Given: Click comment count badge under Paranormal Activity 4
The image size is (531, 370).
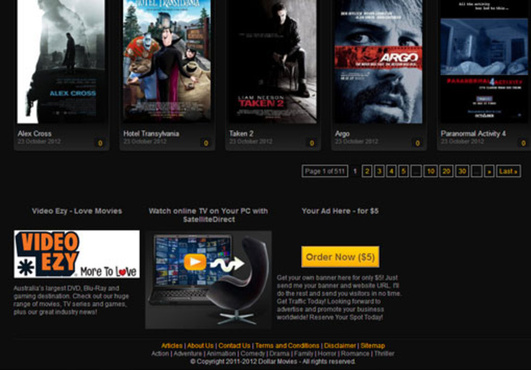Looking at the screenshot, I should (x=523, y=143).
